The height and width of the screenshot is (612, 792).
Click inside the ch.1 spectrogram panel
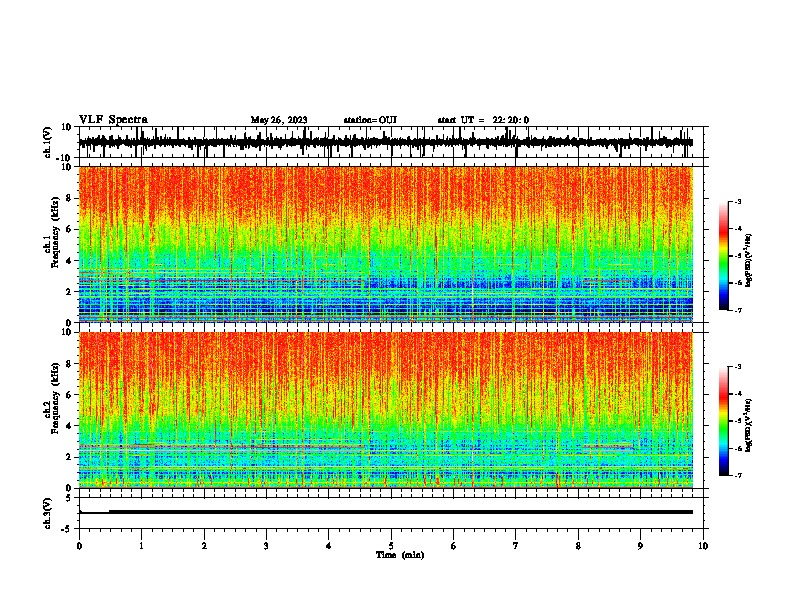click(386, 244)
